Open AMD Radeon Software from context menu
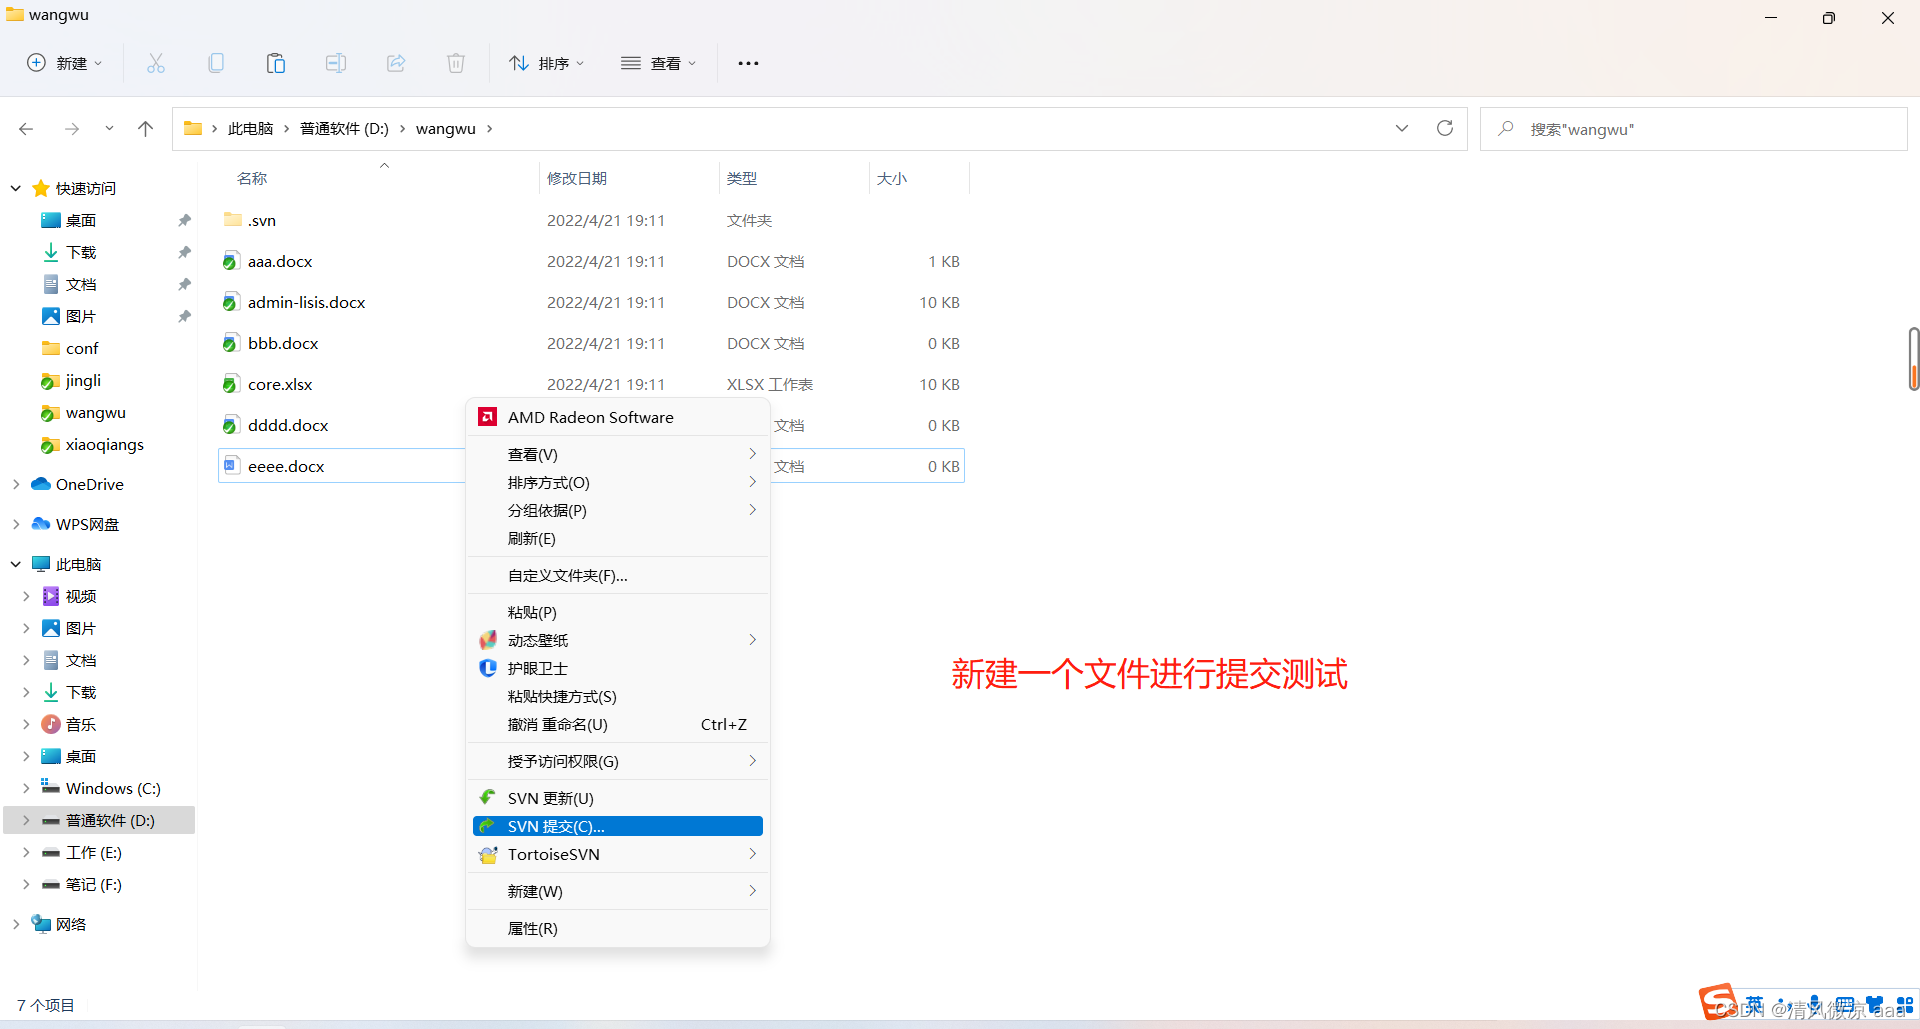1920x1029 pixels. tap(590, 417)
